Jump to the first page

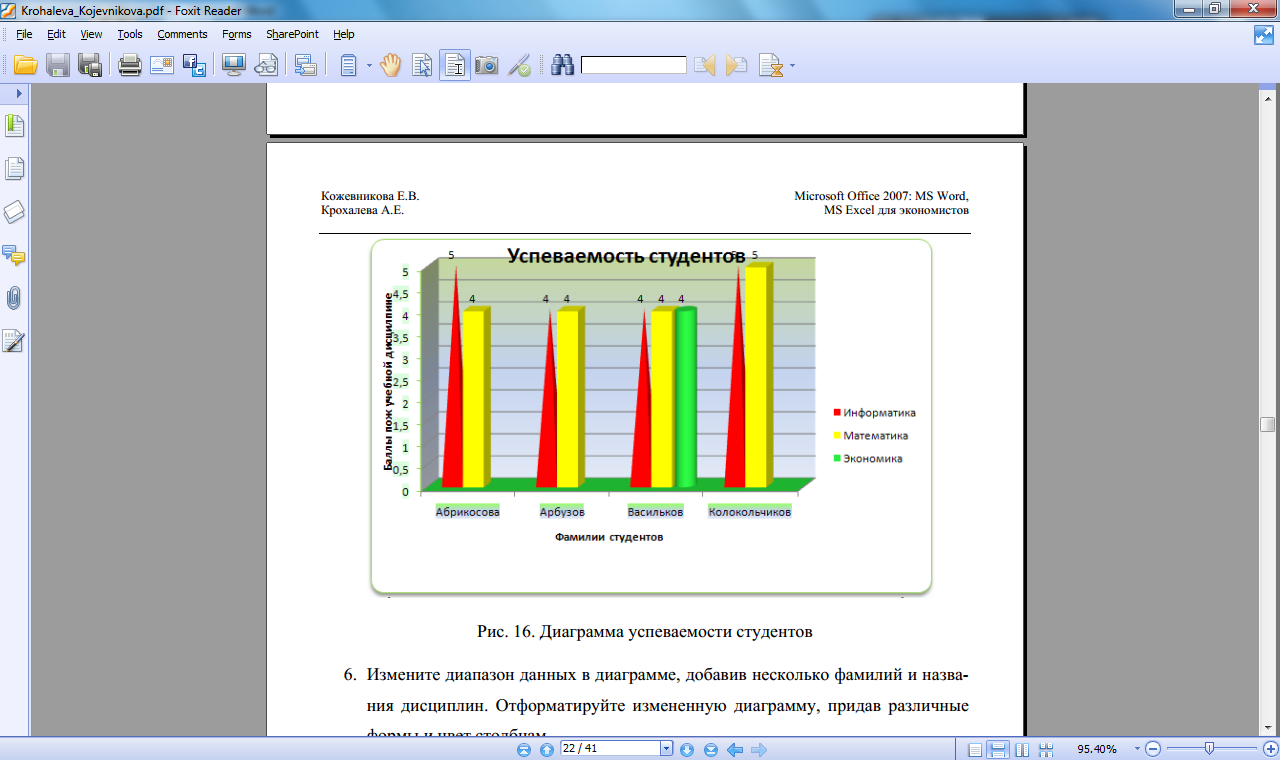pos(525,749)
